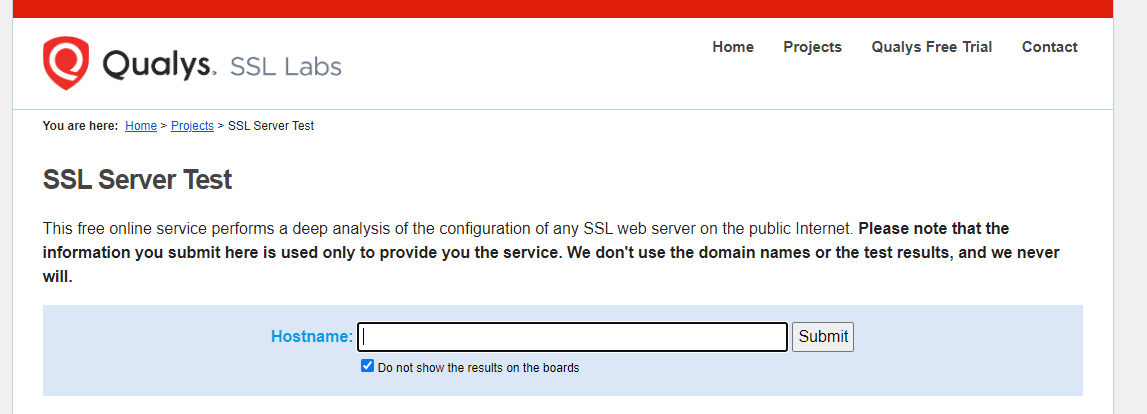Select Contact in the top navigation
Viewport: 1147px width, 414px height.
tap(1049, 47)
